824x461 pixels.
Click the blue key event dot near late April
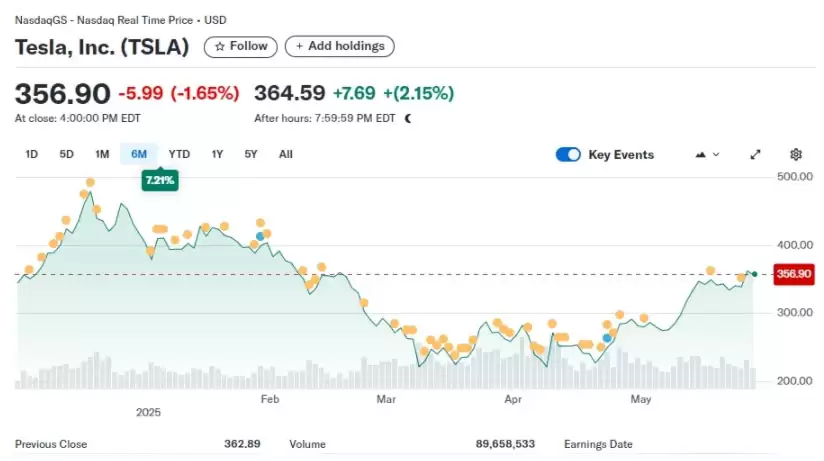(607, 338)
